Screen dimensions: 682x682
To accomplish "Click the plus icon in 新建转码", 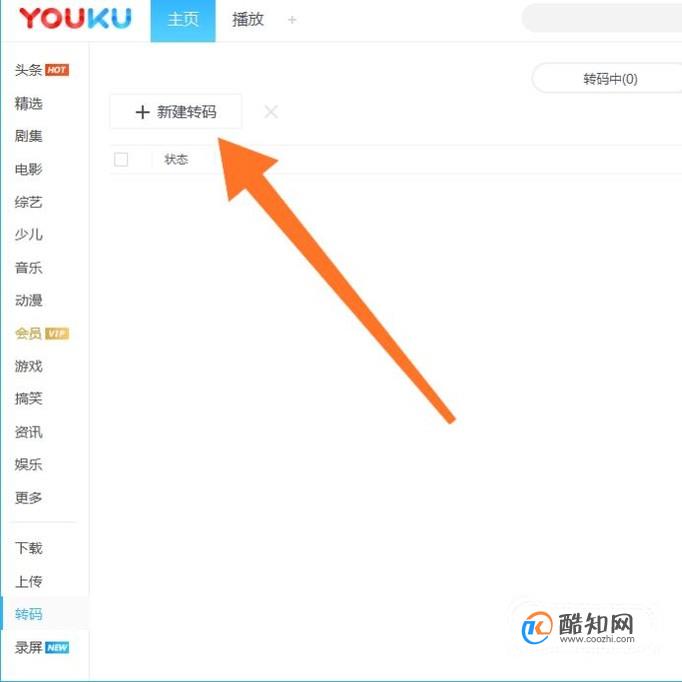I will [x=142, y=112].
